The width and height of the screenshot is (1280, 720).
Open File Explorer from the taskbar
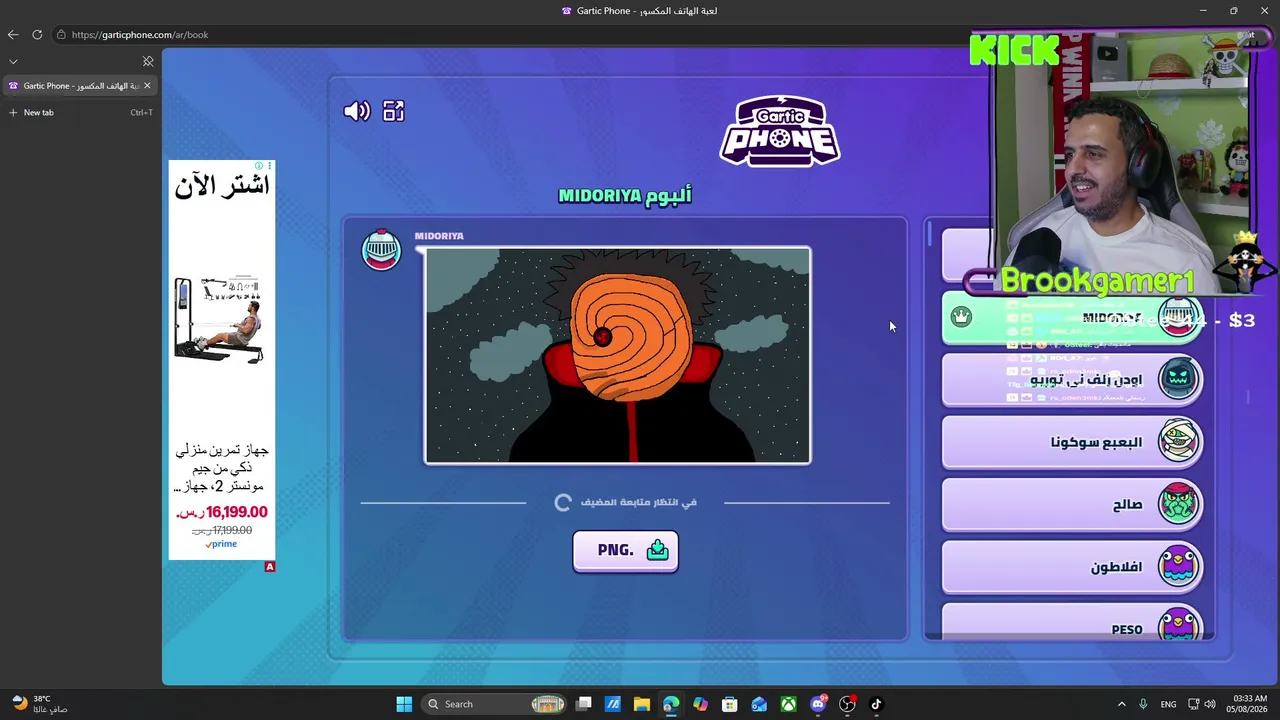point(642,704)
